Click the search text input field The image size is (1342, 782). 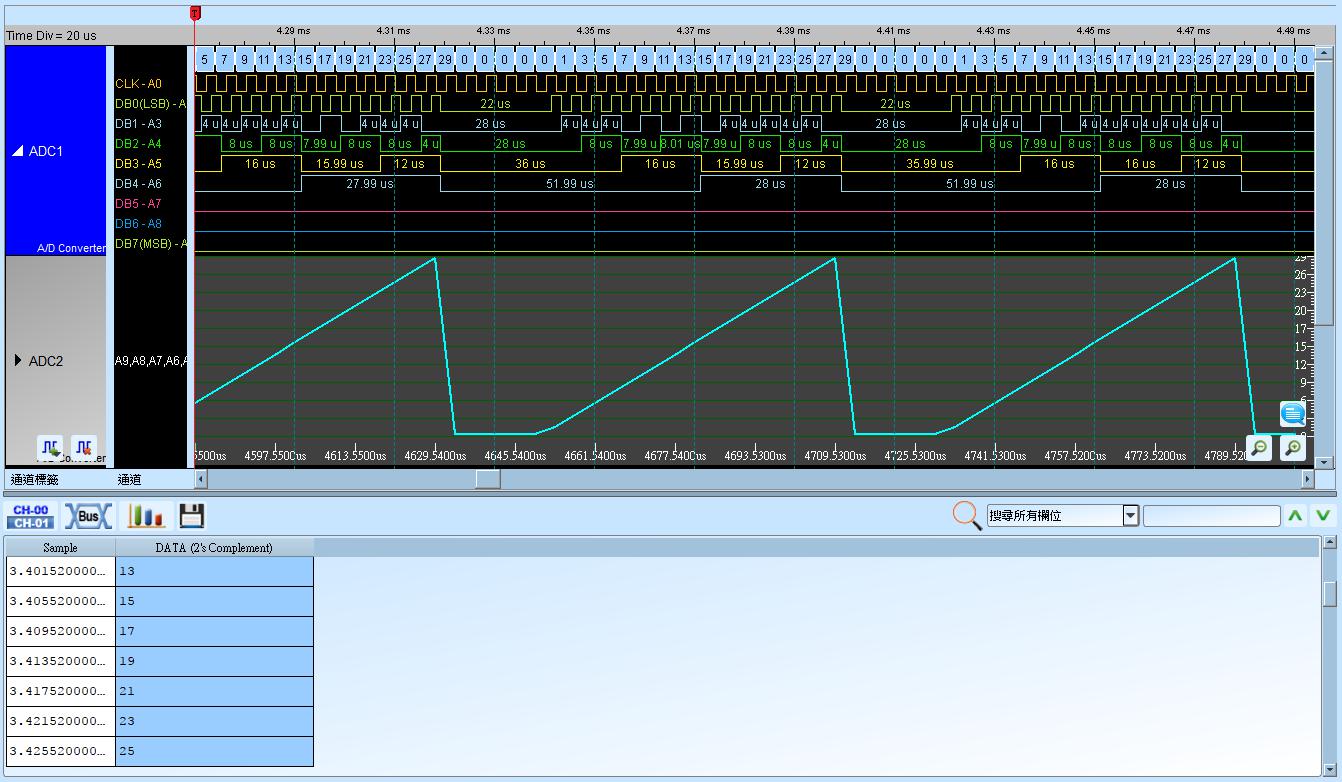pyautogui.click(x=1211, y=516)
